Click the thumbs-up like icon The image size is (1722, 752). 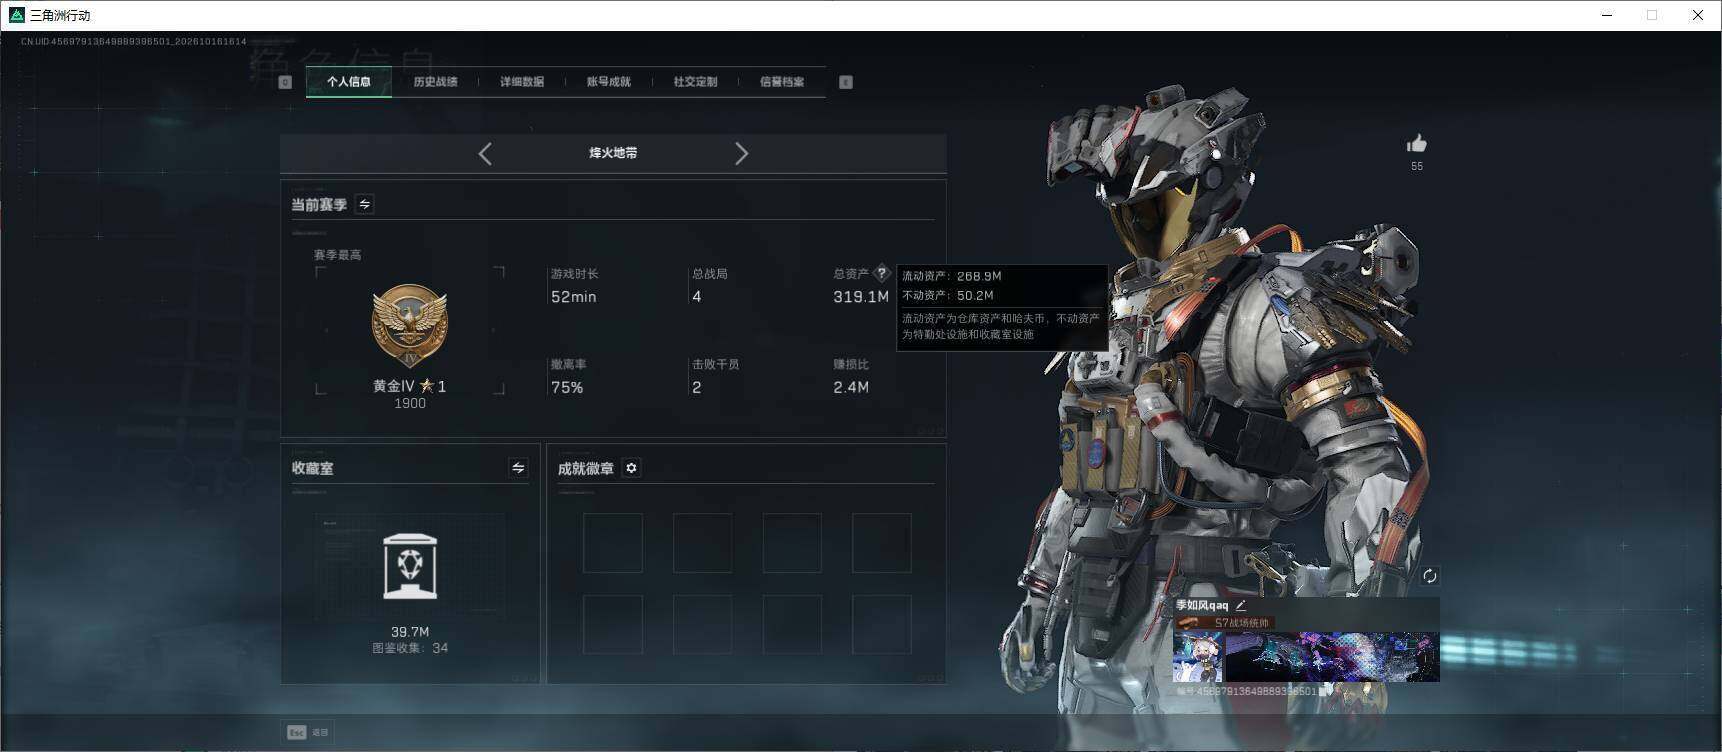tap(1416, 144)
